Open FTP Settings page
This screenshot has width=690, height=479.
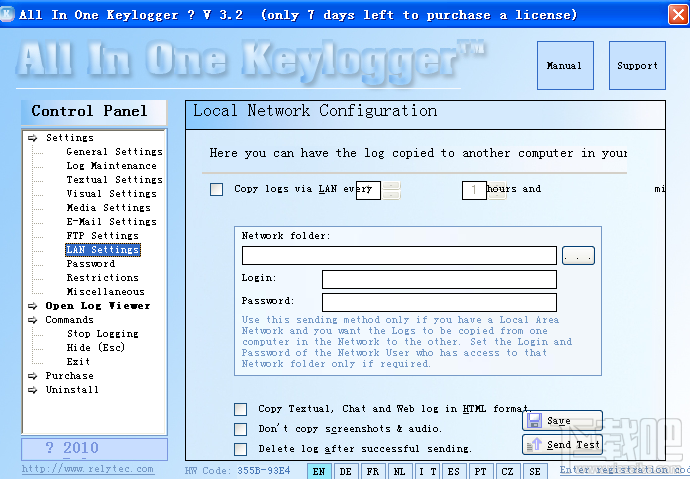click(103, 236)
